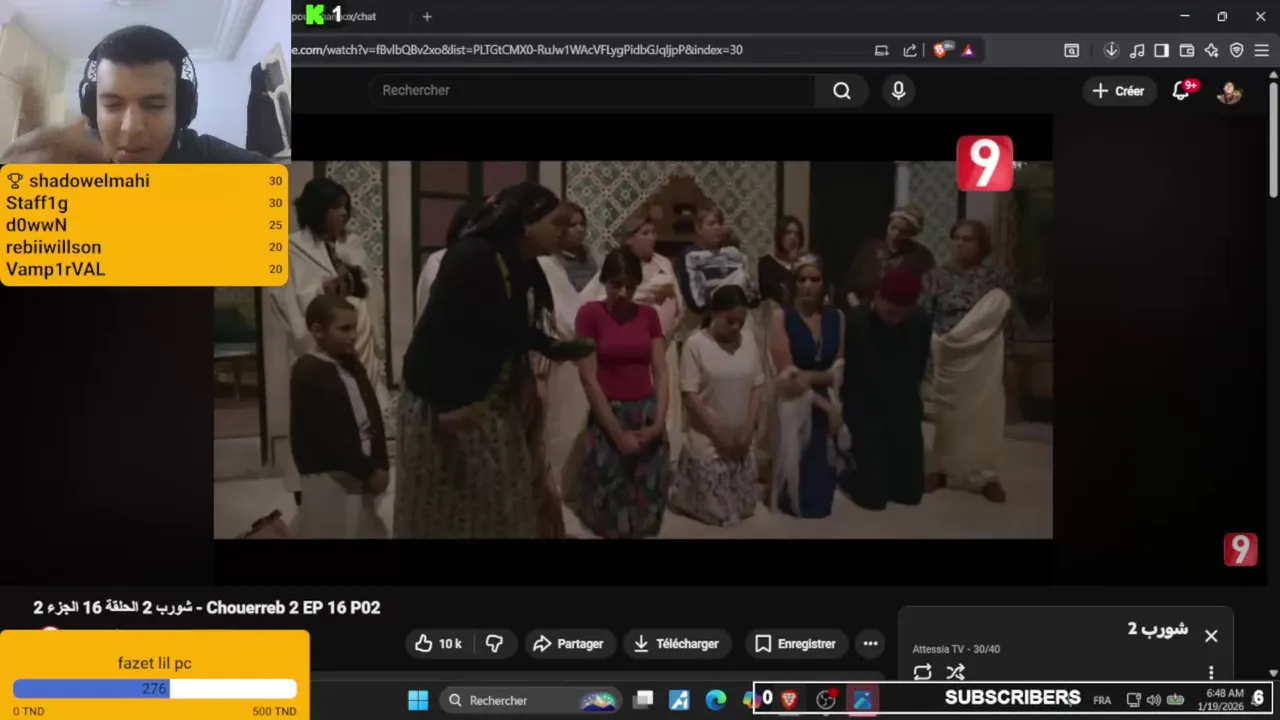The height and width of the screenshot is (720, 1280).
Task: Open the browser hamburger main menu
Action: pos(1261,50)
